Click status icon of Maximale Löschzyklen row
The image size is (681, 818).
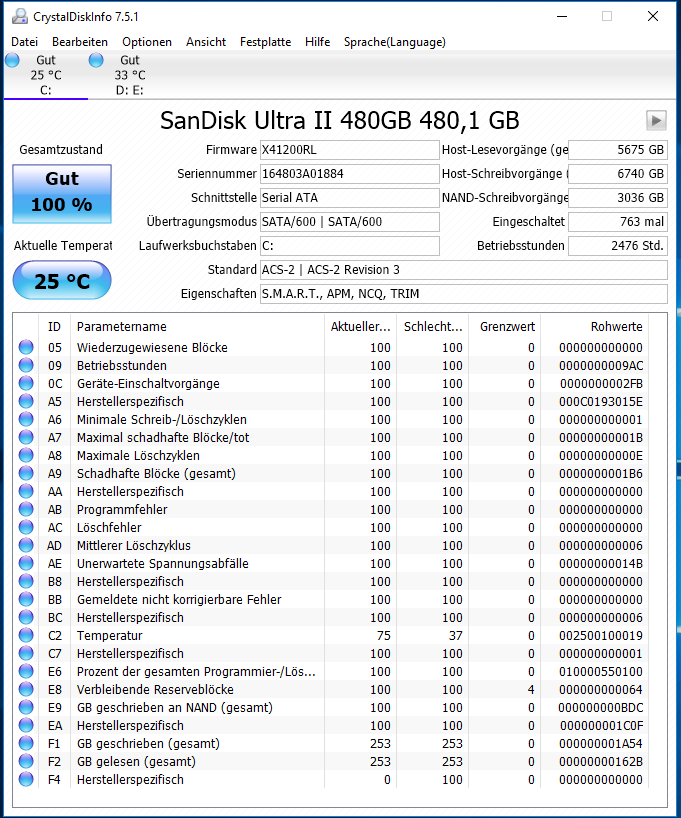[x=26, y=455]
